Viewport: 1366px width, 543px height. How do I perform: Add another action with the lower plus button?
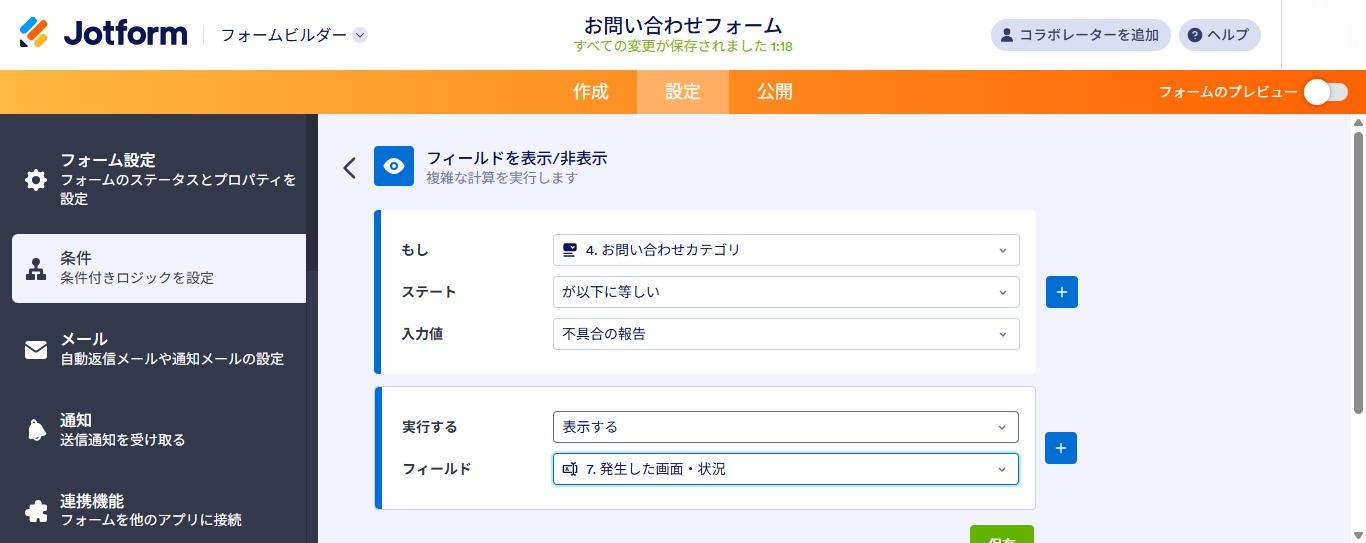coord(1061,448)
